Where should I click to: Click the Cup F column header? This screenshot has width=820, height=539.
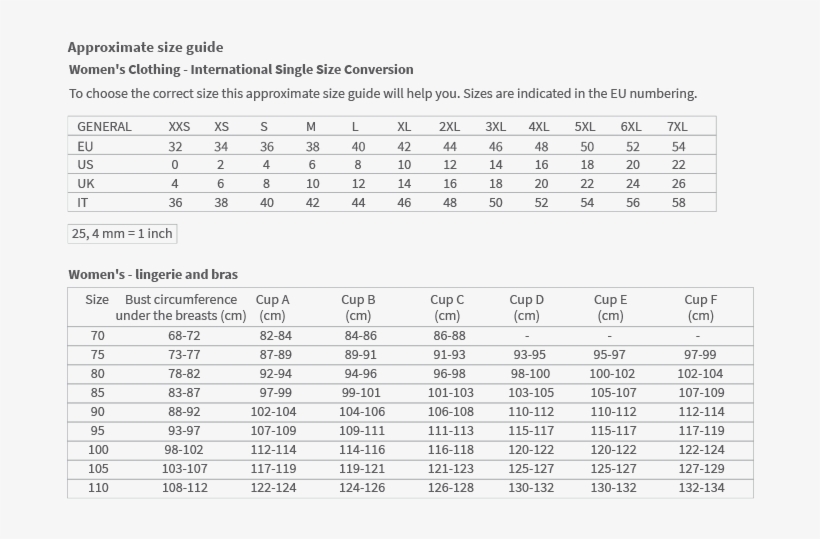click(700, 307)
